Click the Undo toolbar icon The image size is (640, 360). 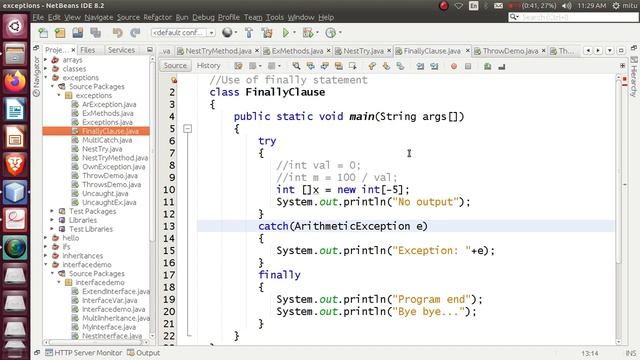[118, 33]
